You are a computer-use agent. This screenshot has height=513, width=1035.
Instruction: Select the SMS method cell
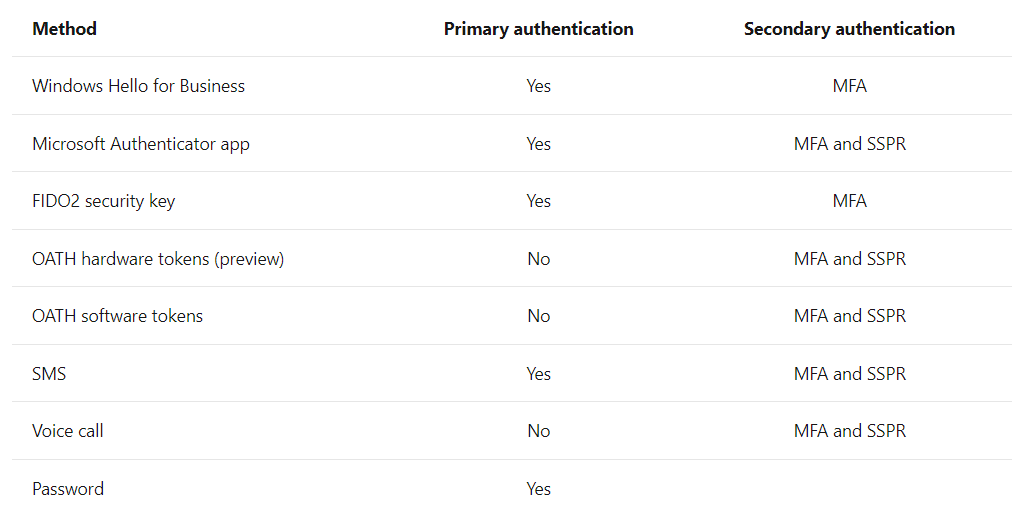click(49, 374)
